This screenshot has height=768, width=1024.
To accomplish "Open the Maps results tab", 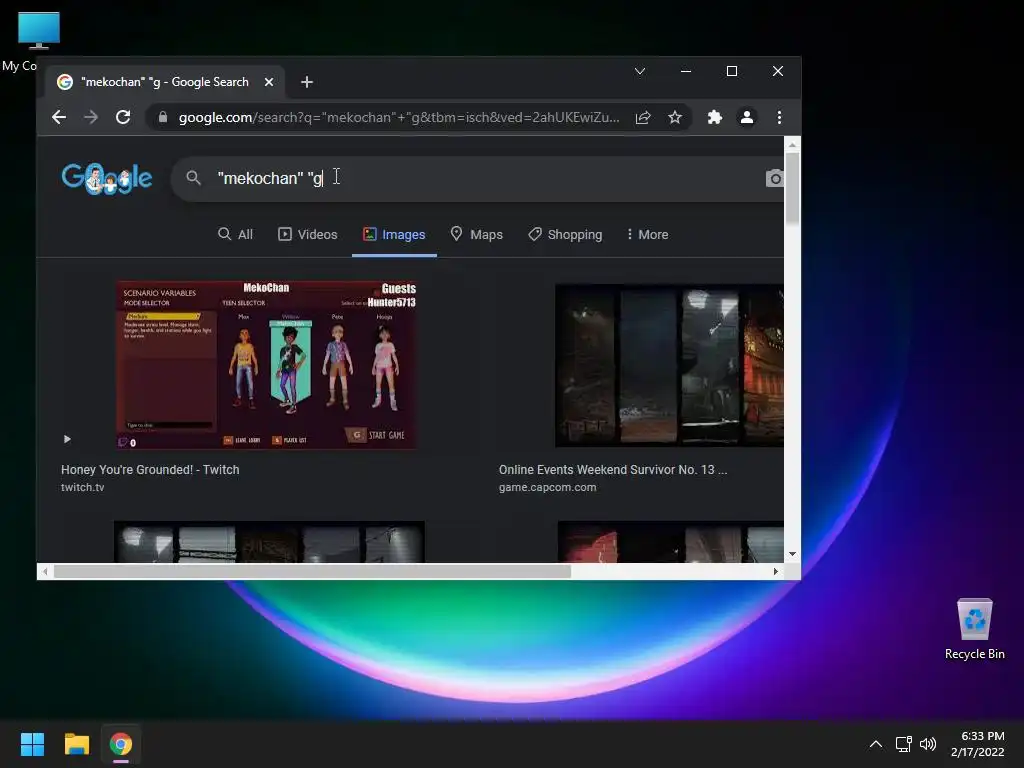I will click(x=477, y=234).
